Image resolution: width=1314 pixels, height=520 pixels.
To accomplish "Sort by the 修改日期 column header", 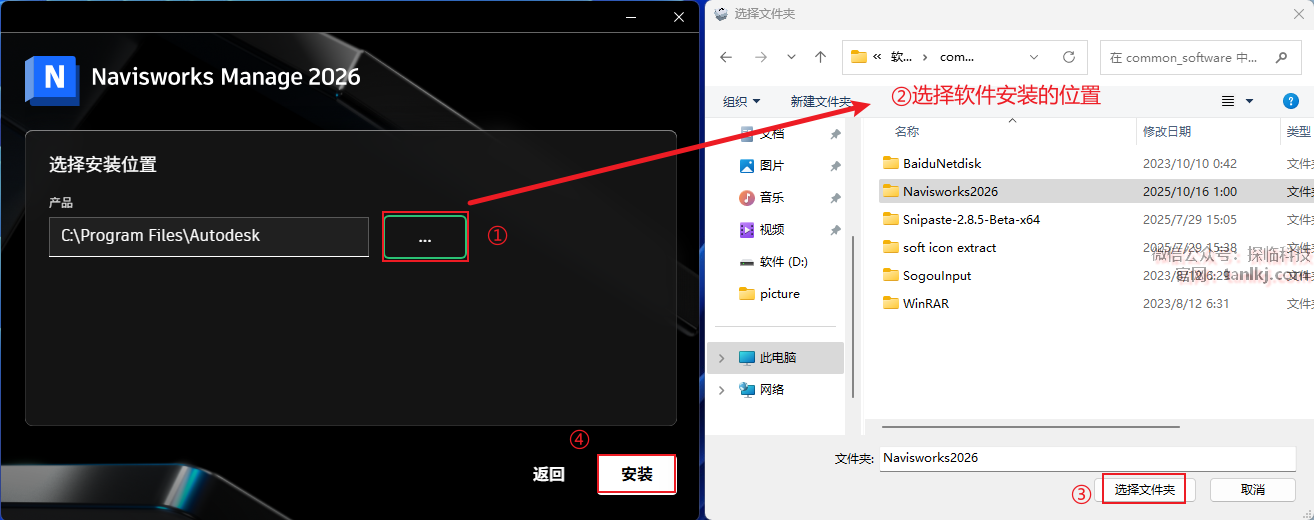I will (1167, 131).
